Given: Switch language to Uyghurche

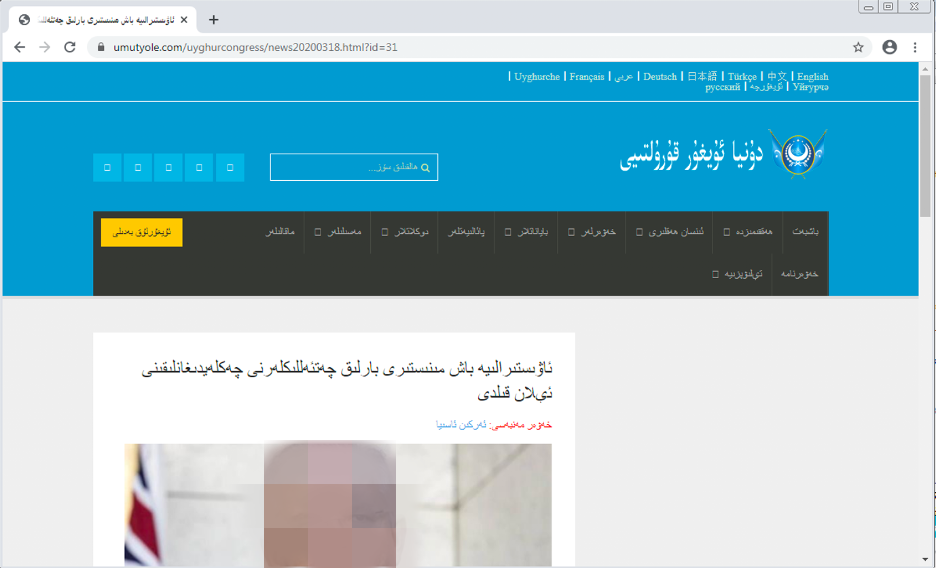Looking at the screenshot, I should pos(537,76).
